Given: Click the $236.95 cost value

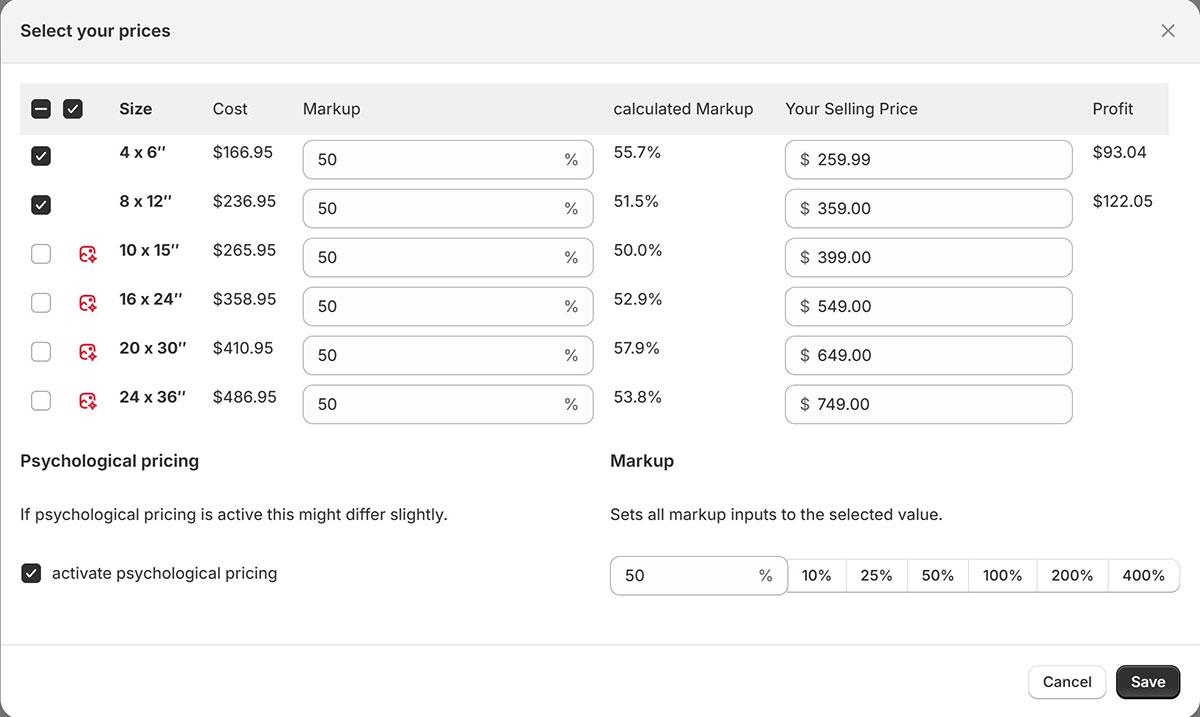Looking at the screenshot, I should click(245, 202).
